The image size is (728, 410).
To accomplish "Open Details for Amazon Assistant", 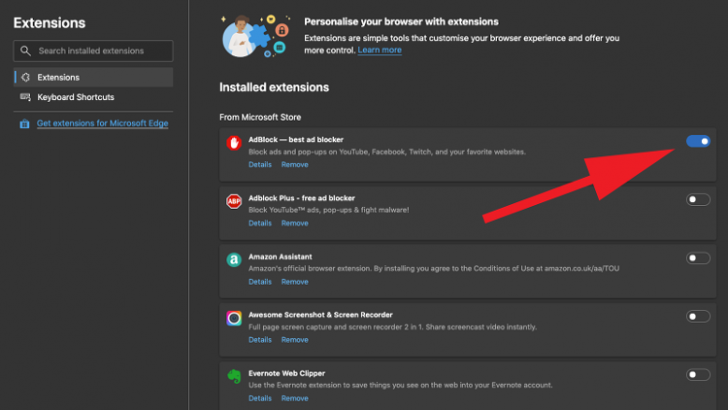I will point(260,282).
